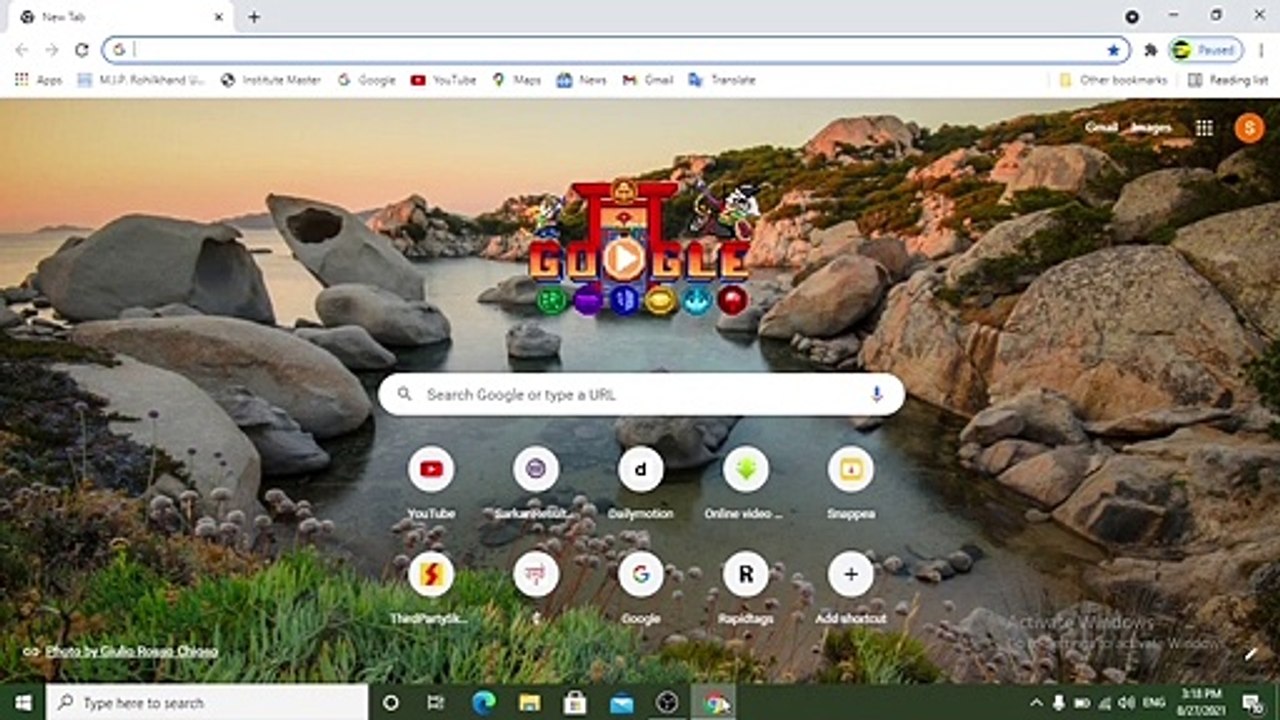Open the Reading list panel
This screenshot has height=720, width=1280.
tap(1228, 80)
